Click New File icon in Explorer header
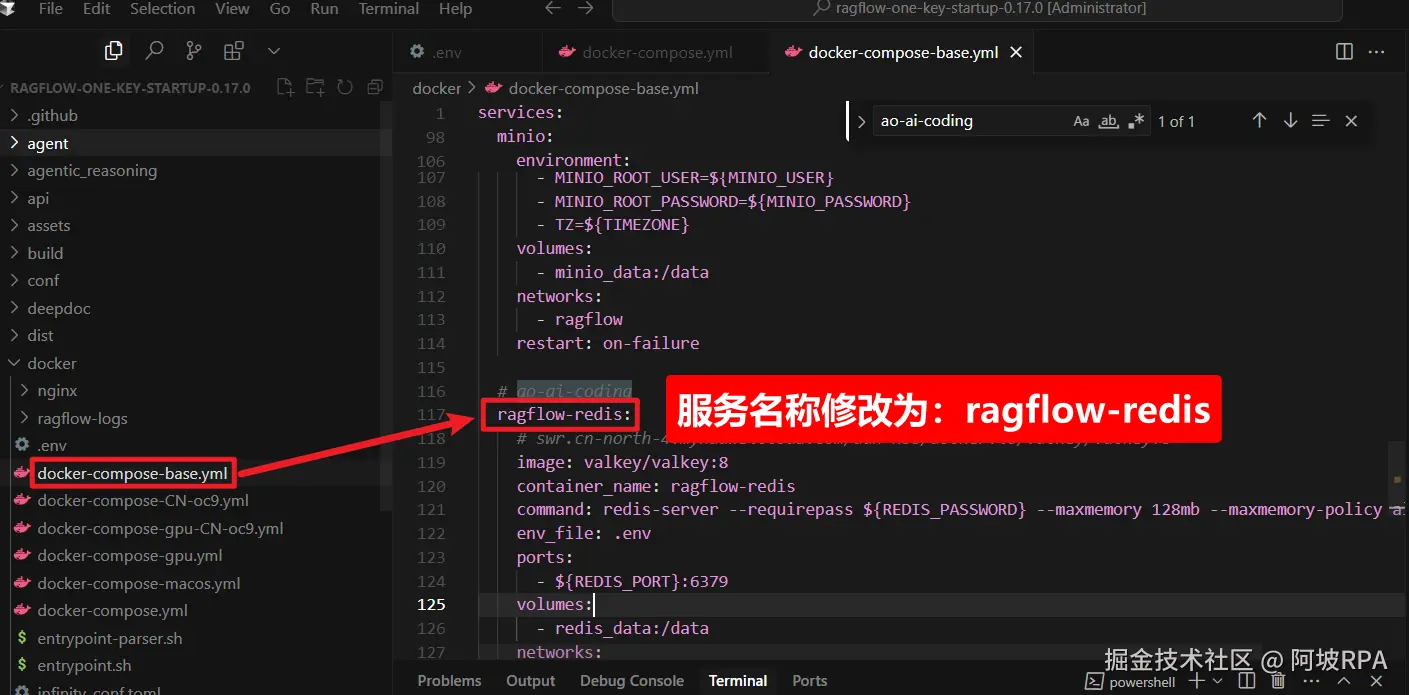 click(x=285, y=87)
